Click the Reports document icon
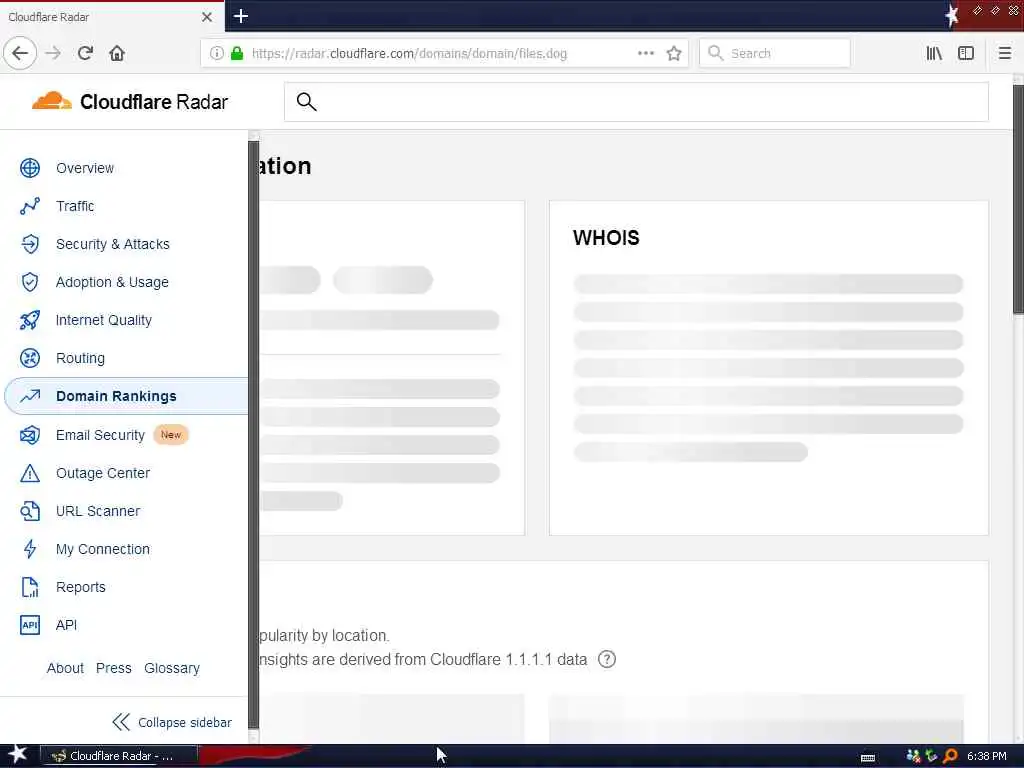 [30, 587]
